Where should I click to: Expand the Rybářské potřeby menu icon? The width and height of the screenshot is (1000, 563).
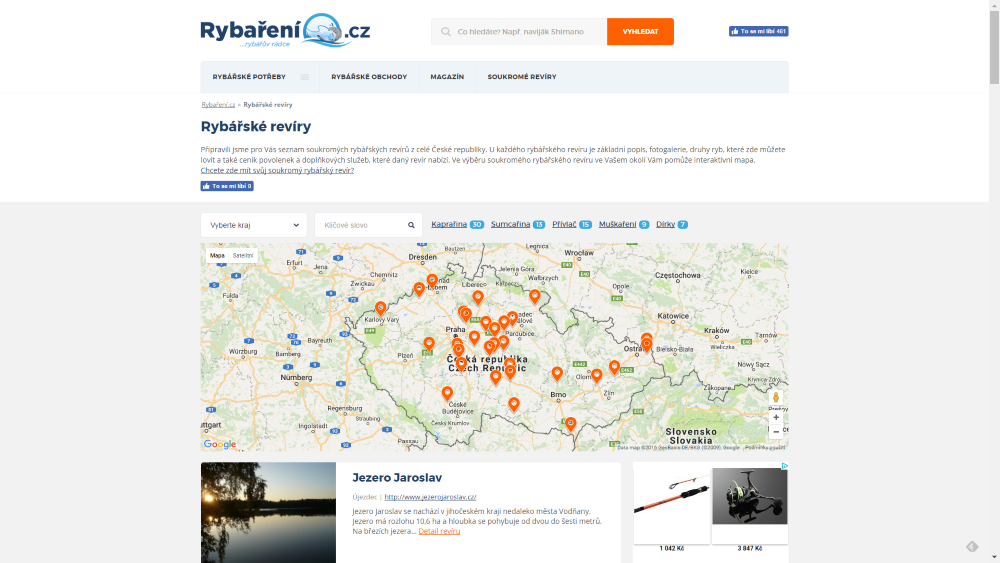coord(304,77)
